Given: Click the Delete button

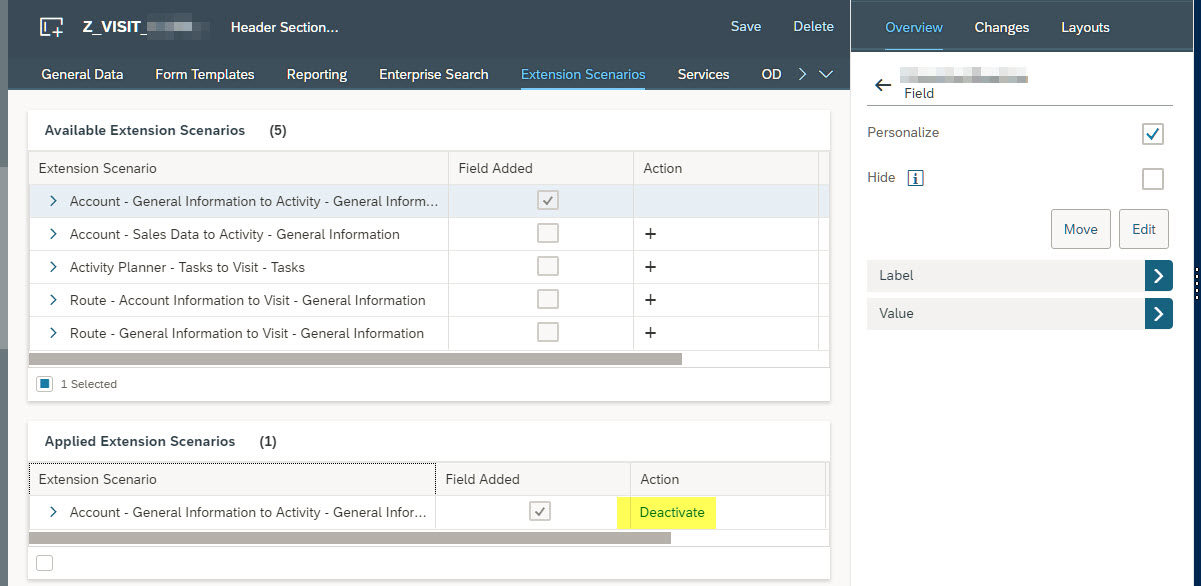Looking at the screenshot, I should 813,27.
